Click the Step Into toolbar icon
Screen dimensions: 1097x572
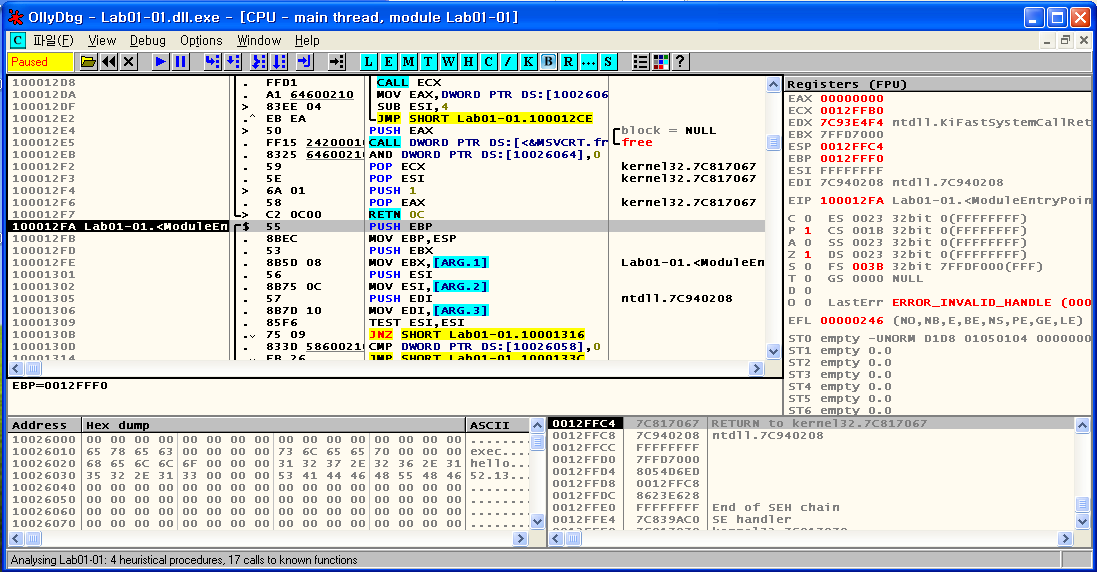click(213, 62)
